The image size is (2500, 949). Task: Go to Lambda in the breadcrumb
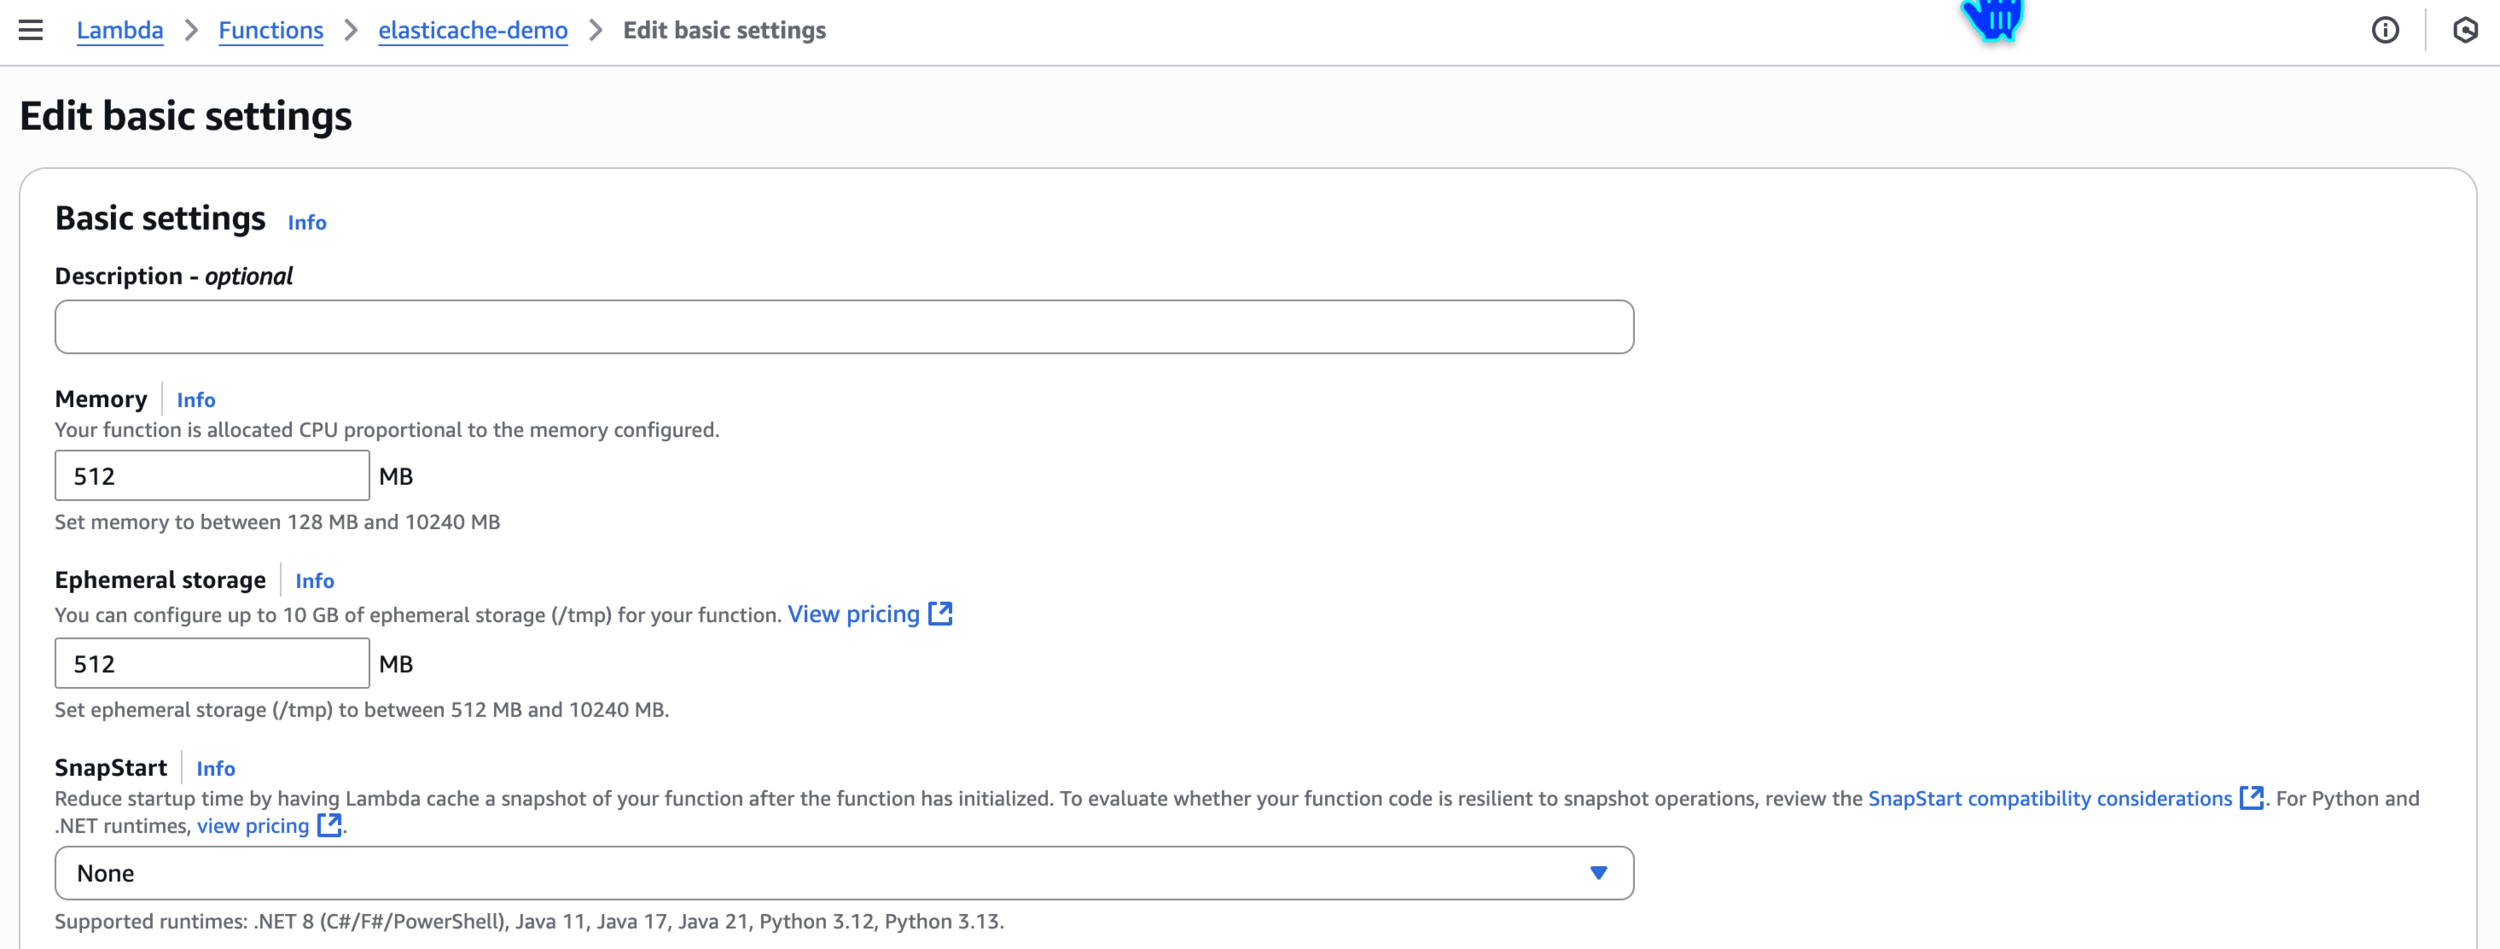(x=120, y=30)
